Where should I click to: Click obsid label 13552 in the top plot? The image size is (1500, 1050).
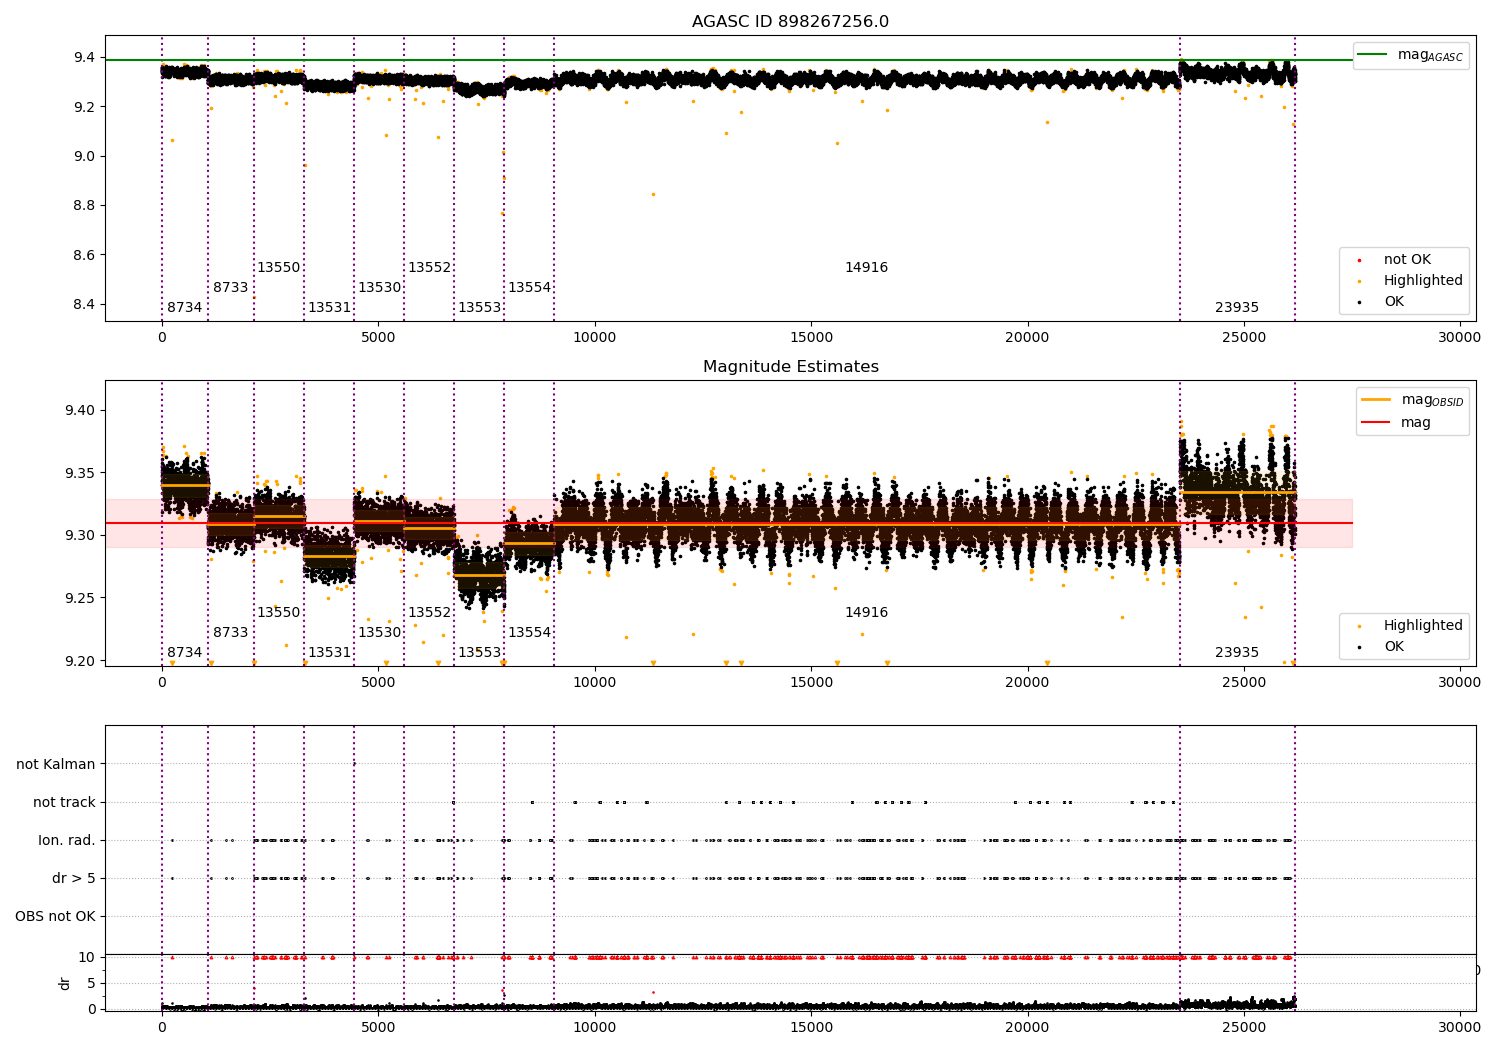[429, 268]
